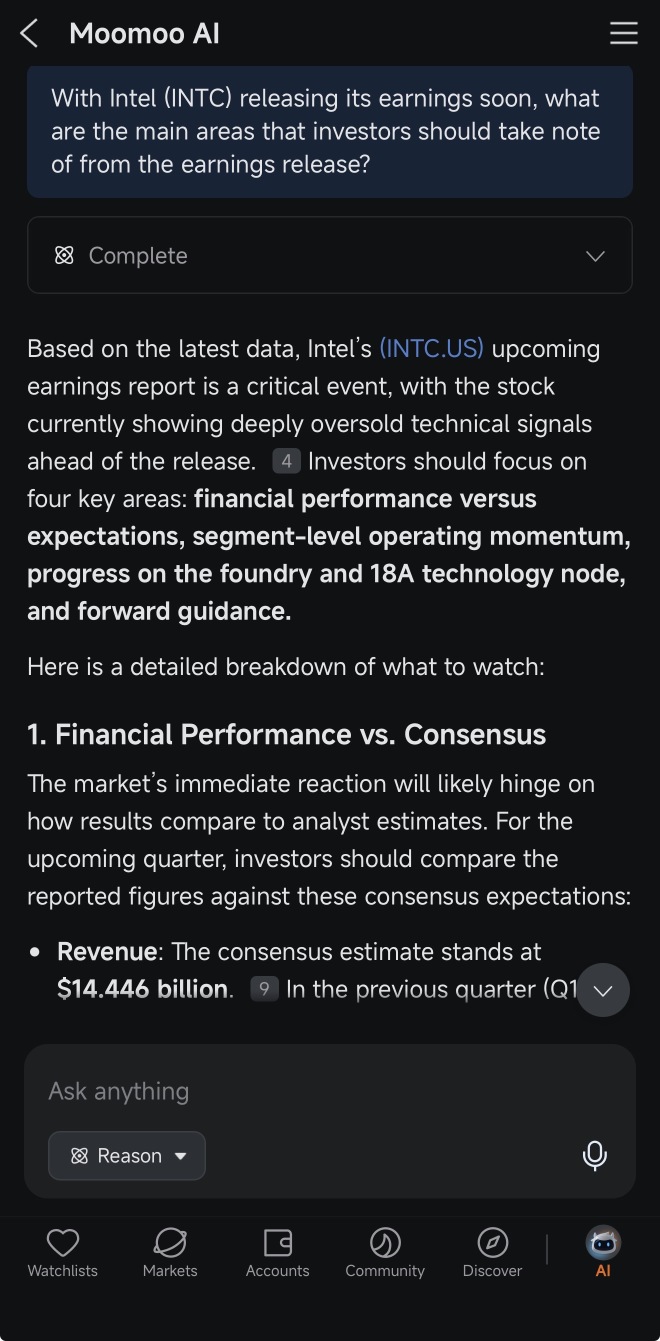Expand the Complete reasoning panel chevron
Viewport: 660px width, 1341px height.
[x=595, y=256]
